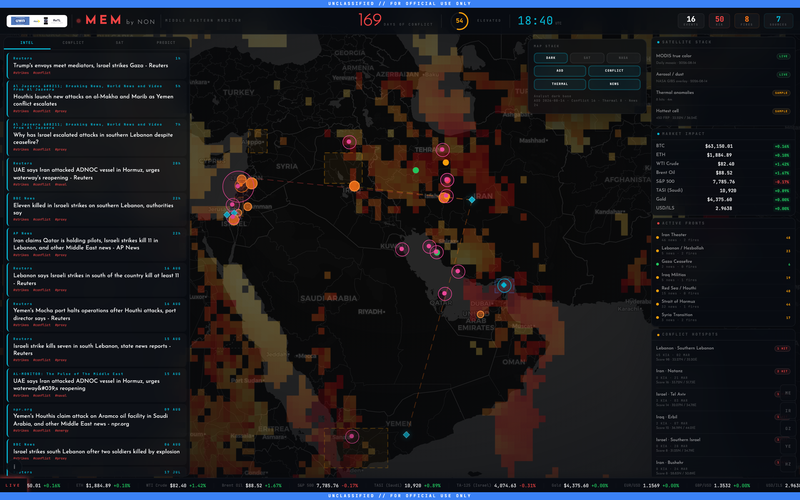
Task: Select the Strait of Hormuz front
Action: (x=723, y=303)
